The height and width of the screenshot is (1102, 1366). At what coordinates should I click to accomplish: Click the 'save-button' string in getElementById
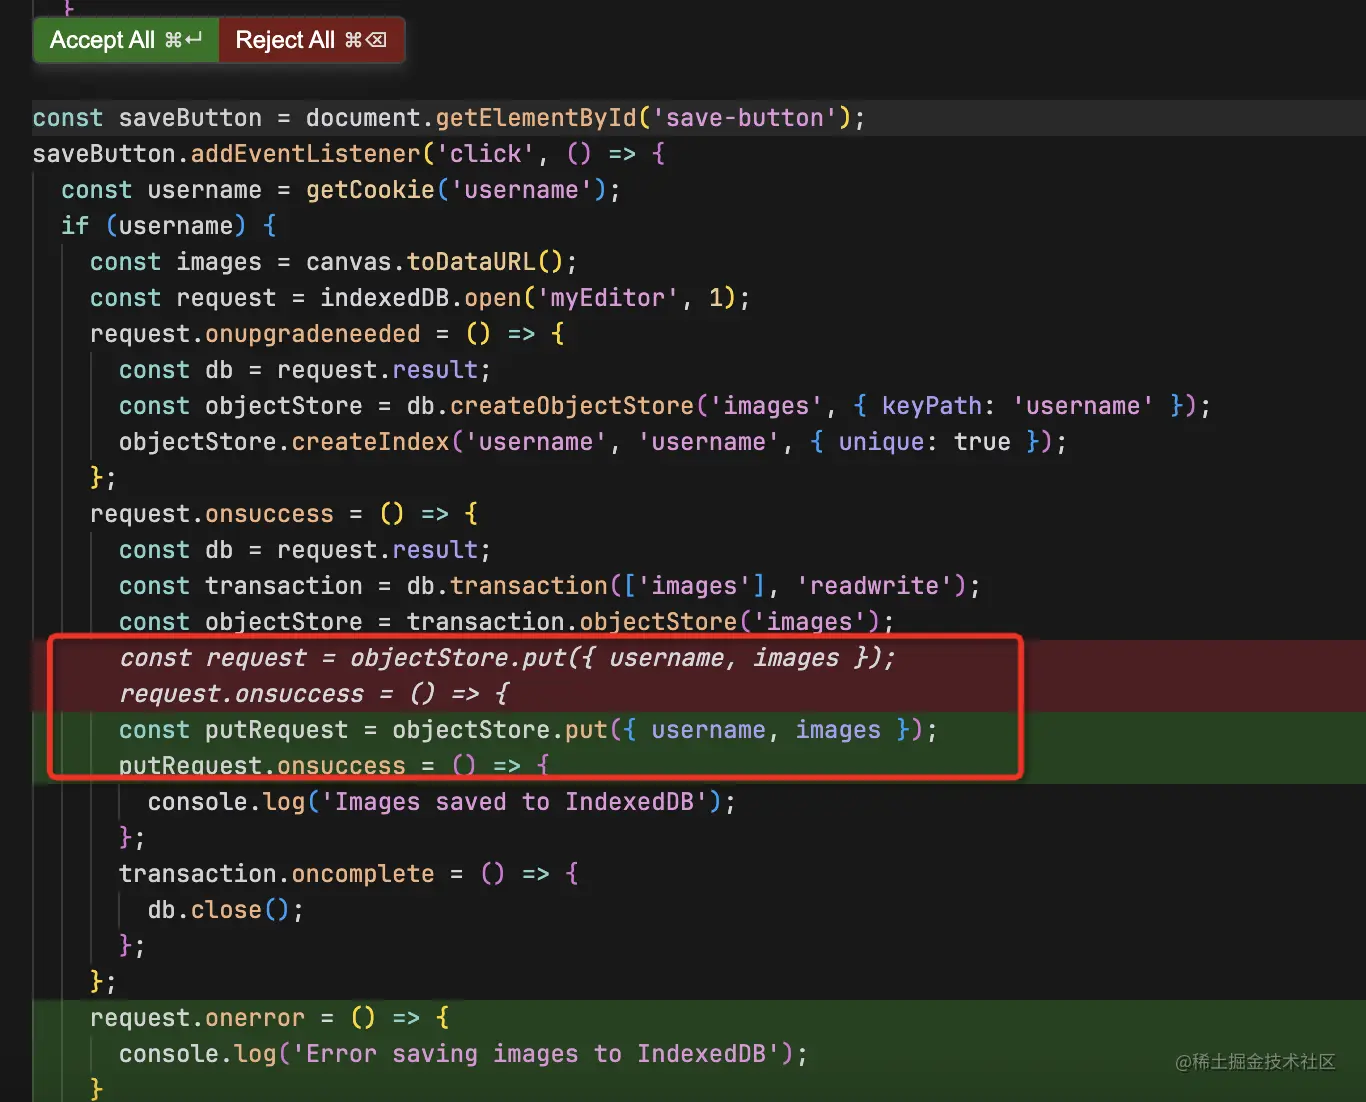745,118
